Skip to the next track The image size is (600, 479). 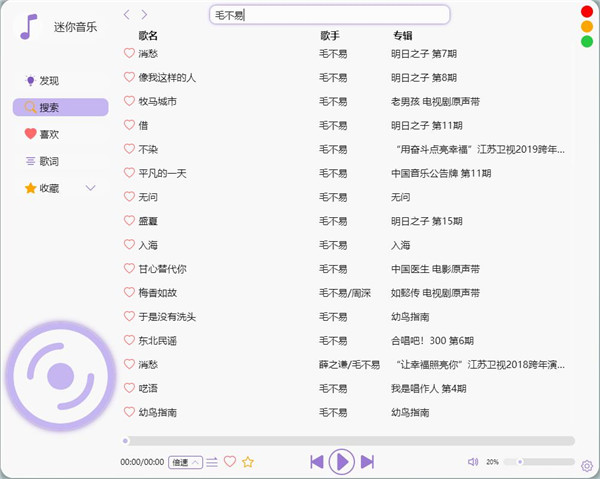[x=367, y=462]
